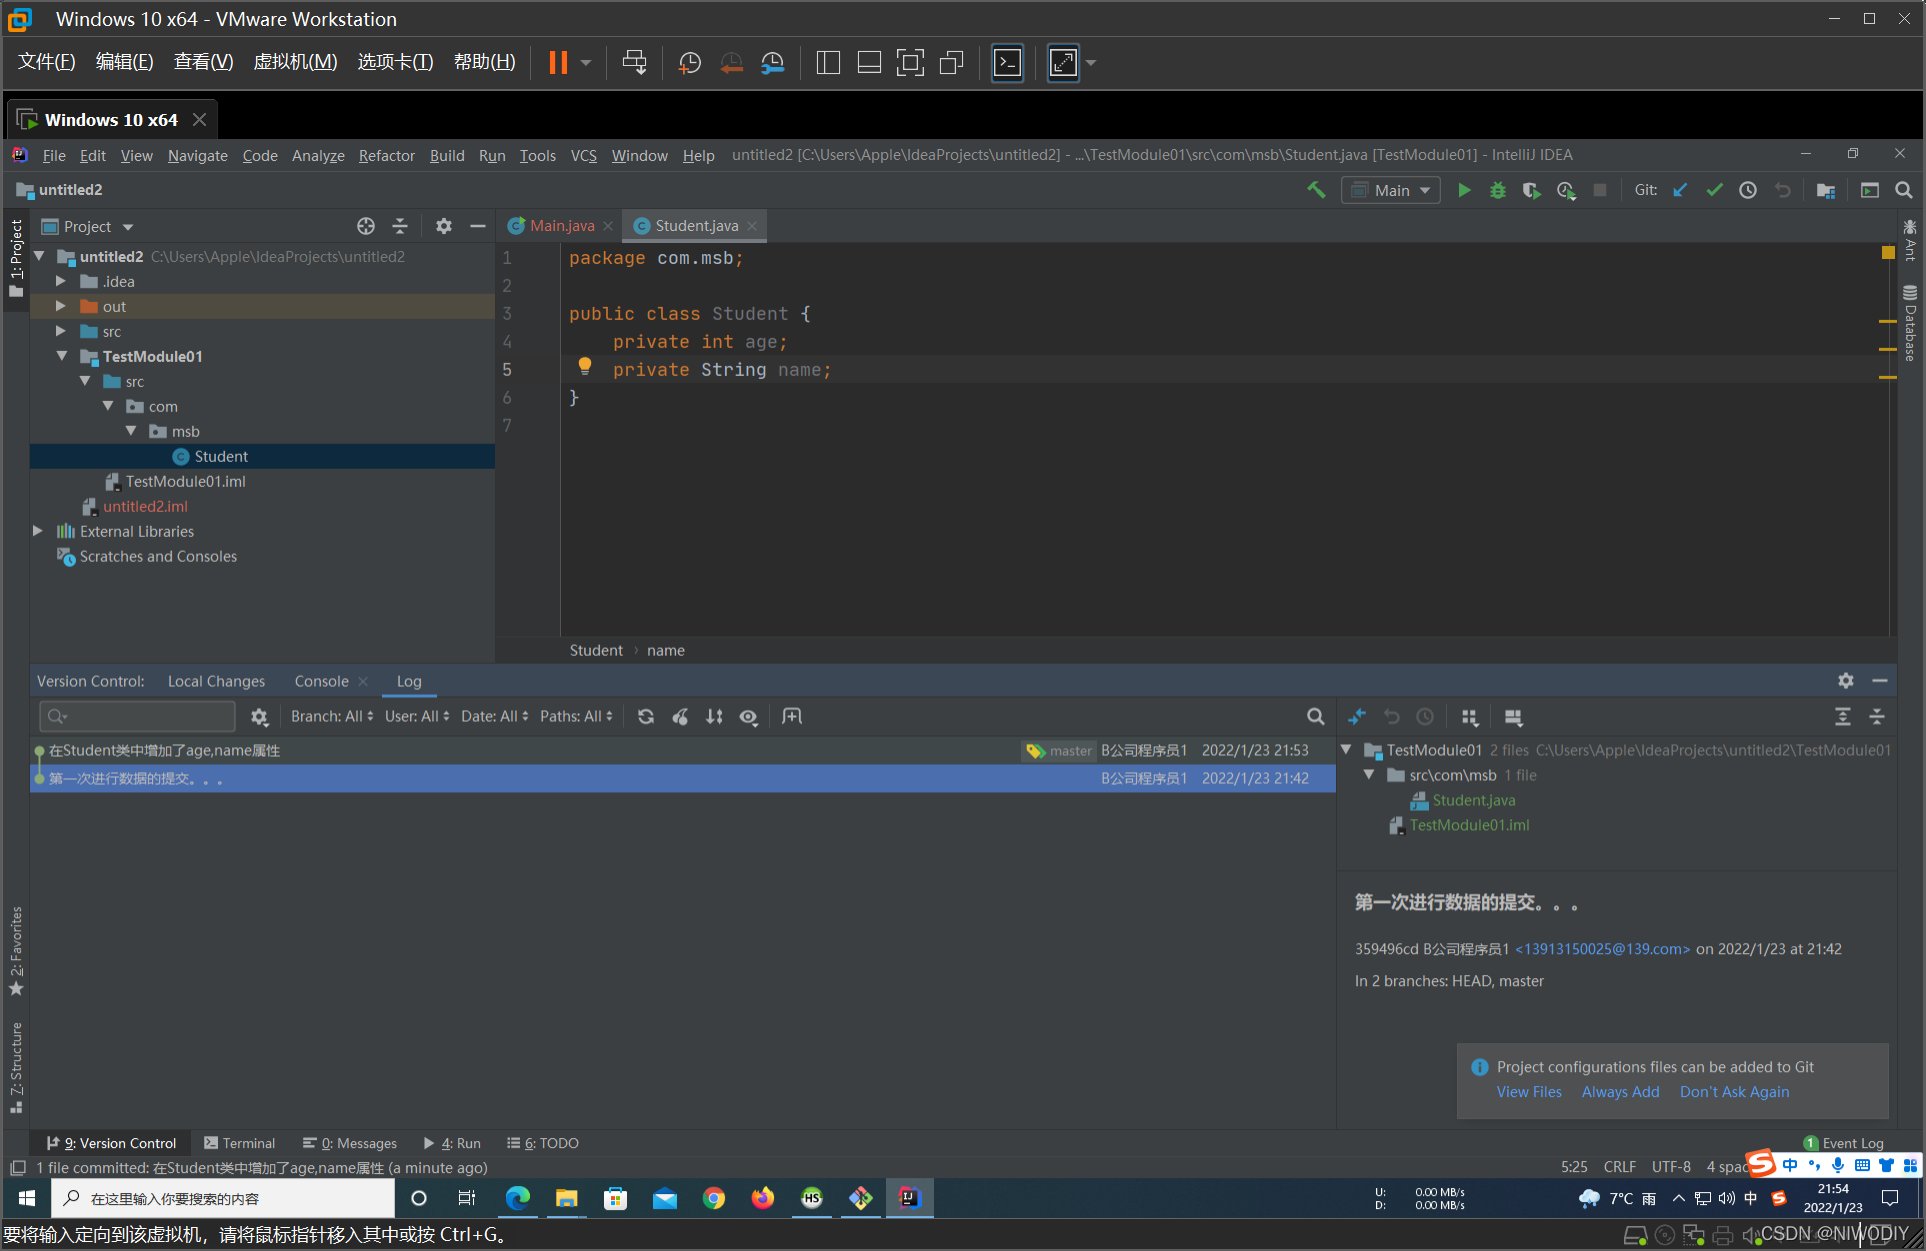Open the VCS menu
1926x1251 pixels.
point(584,155)
